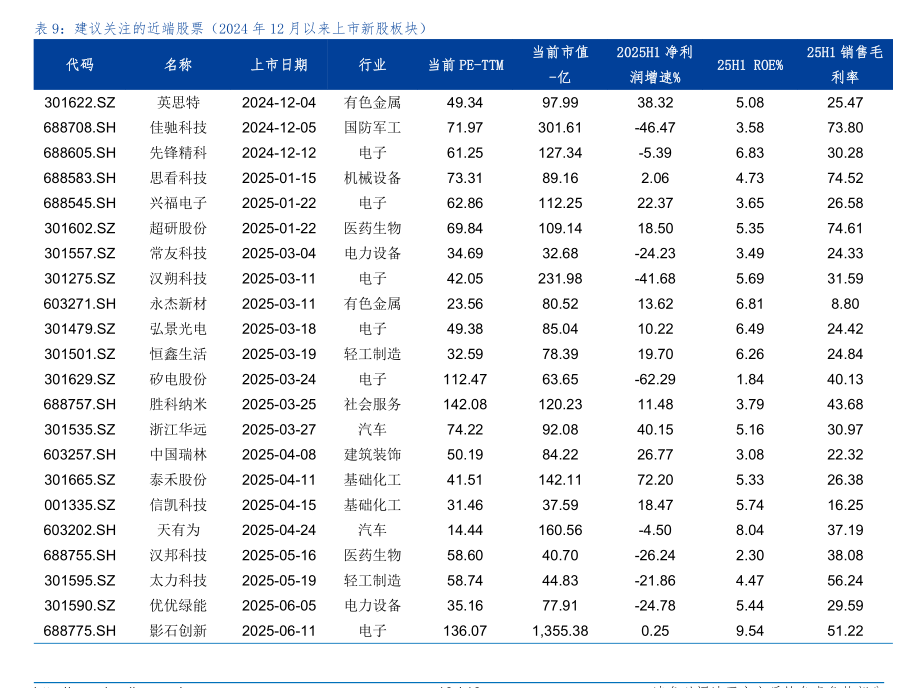Screen dimensions: 906x688
Task: Click the 25H1 ROE% column header
Action: point(749,65)
